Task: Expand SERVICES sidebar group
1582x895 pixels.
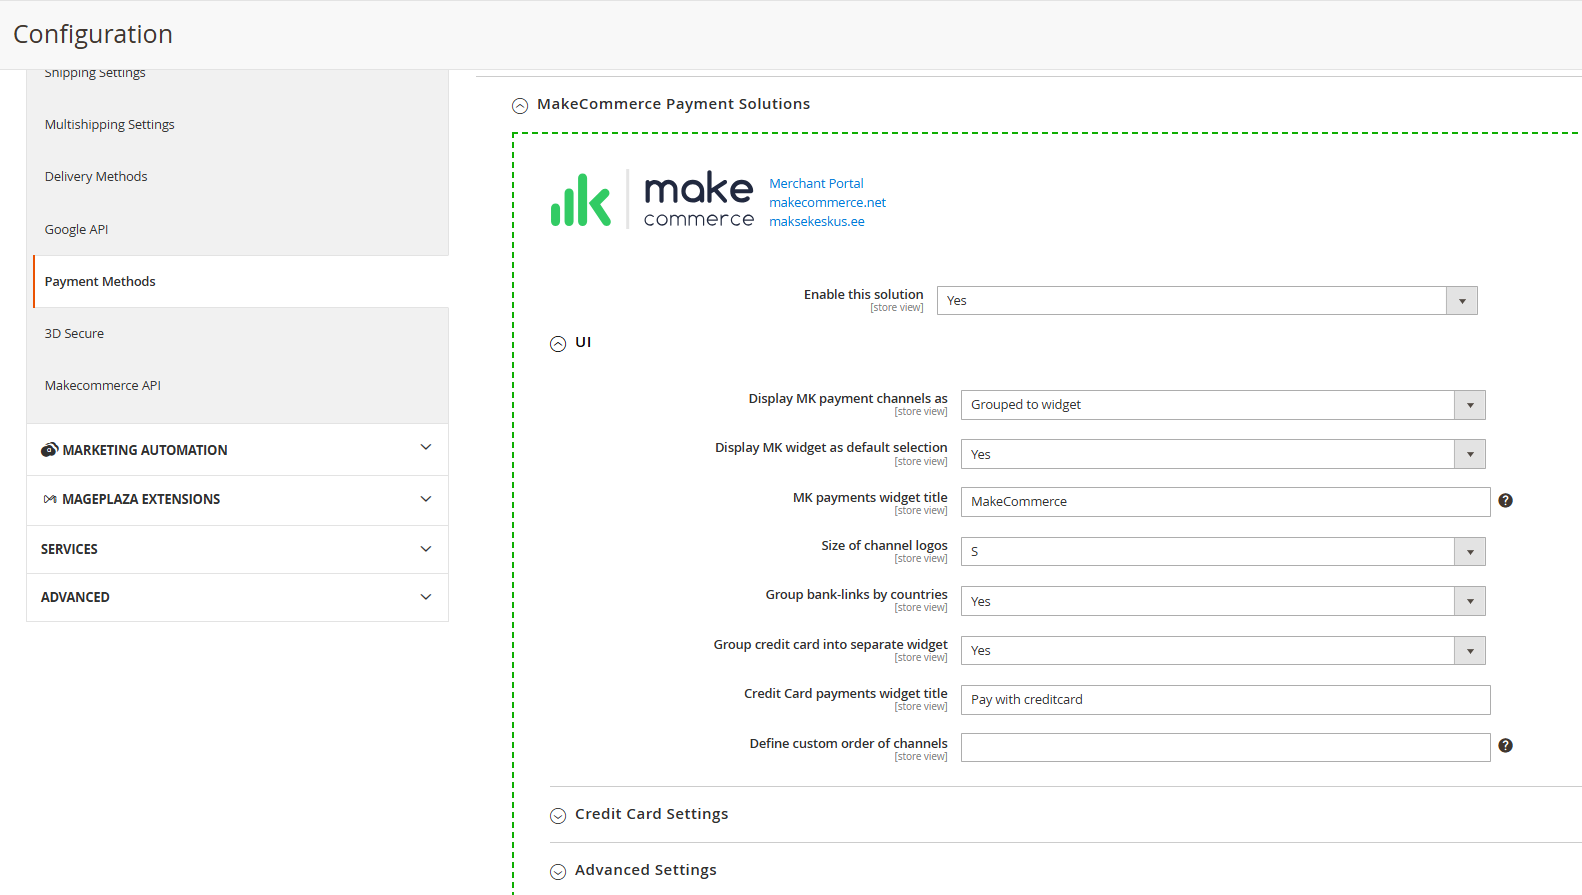Action: coord(237,549)
